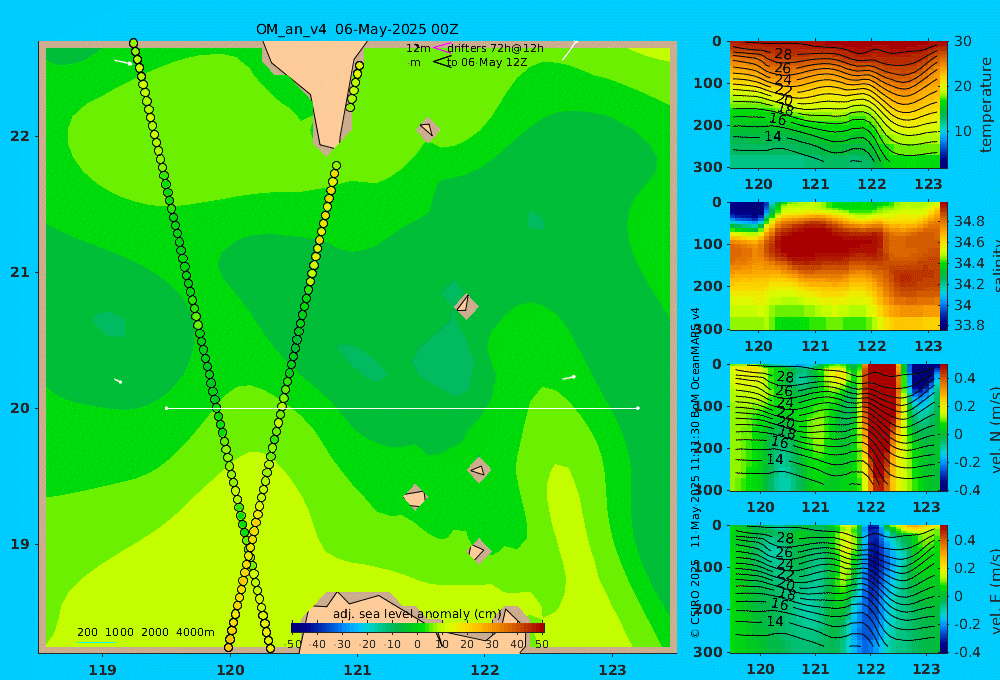Select the small island east of Taiwan's southern tip
The height and width of the screenshot is (680, 1000).
click(x=427, y=130)
